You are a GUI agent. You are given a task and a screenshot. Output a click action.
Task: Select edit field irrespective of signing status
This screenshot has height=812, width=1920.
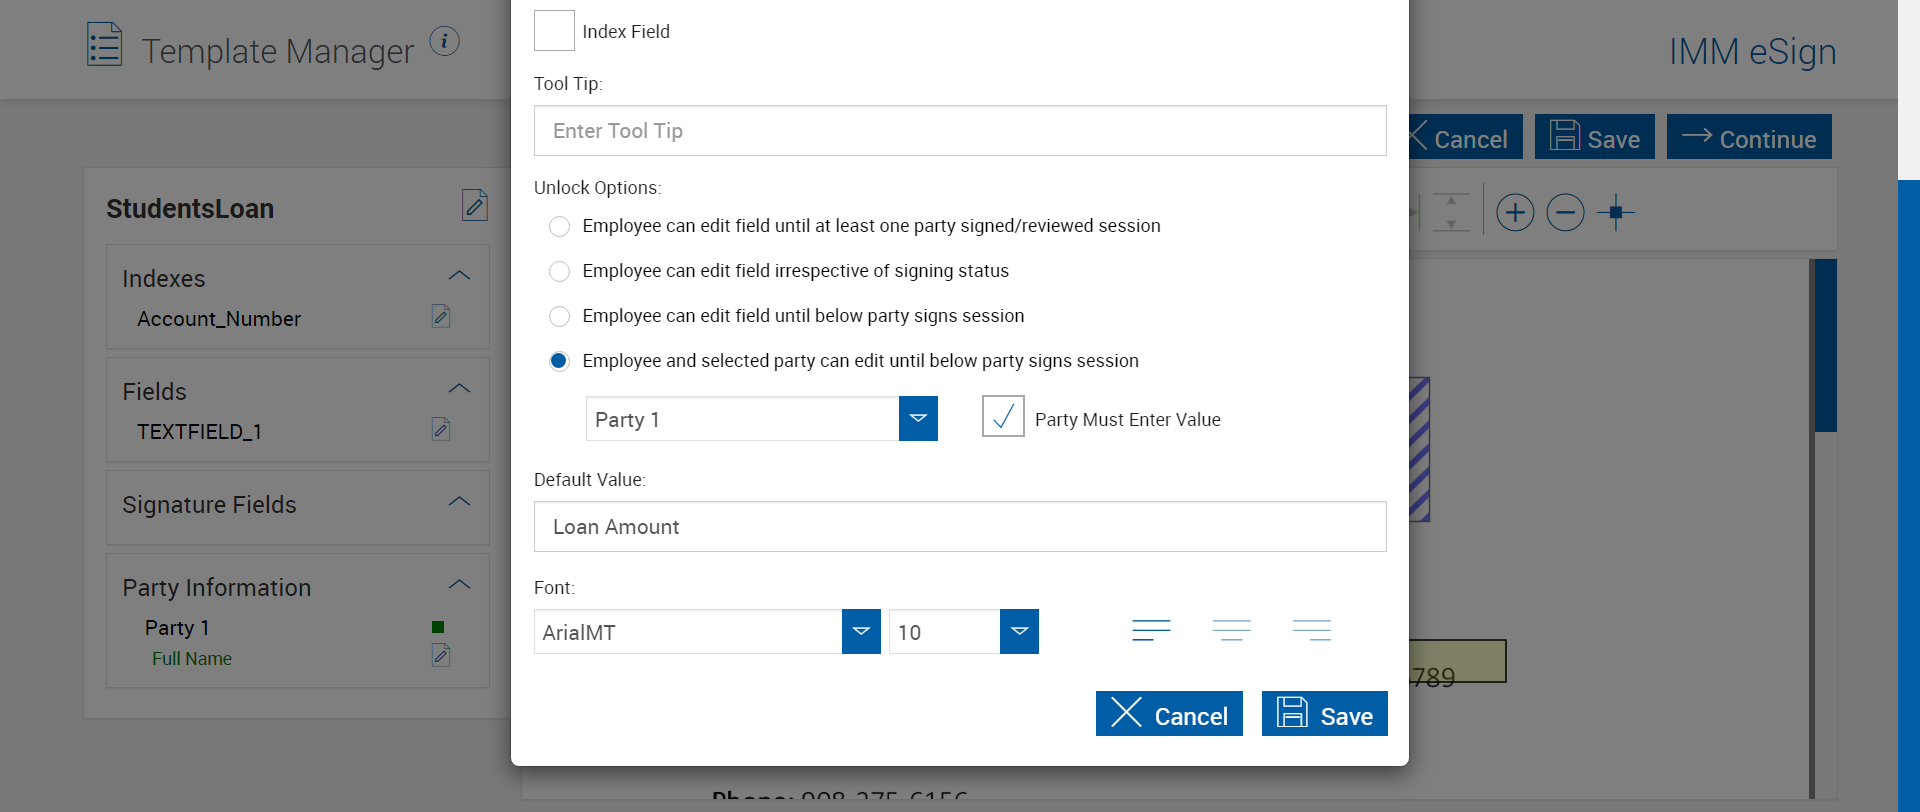[x=560, y=272]
